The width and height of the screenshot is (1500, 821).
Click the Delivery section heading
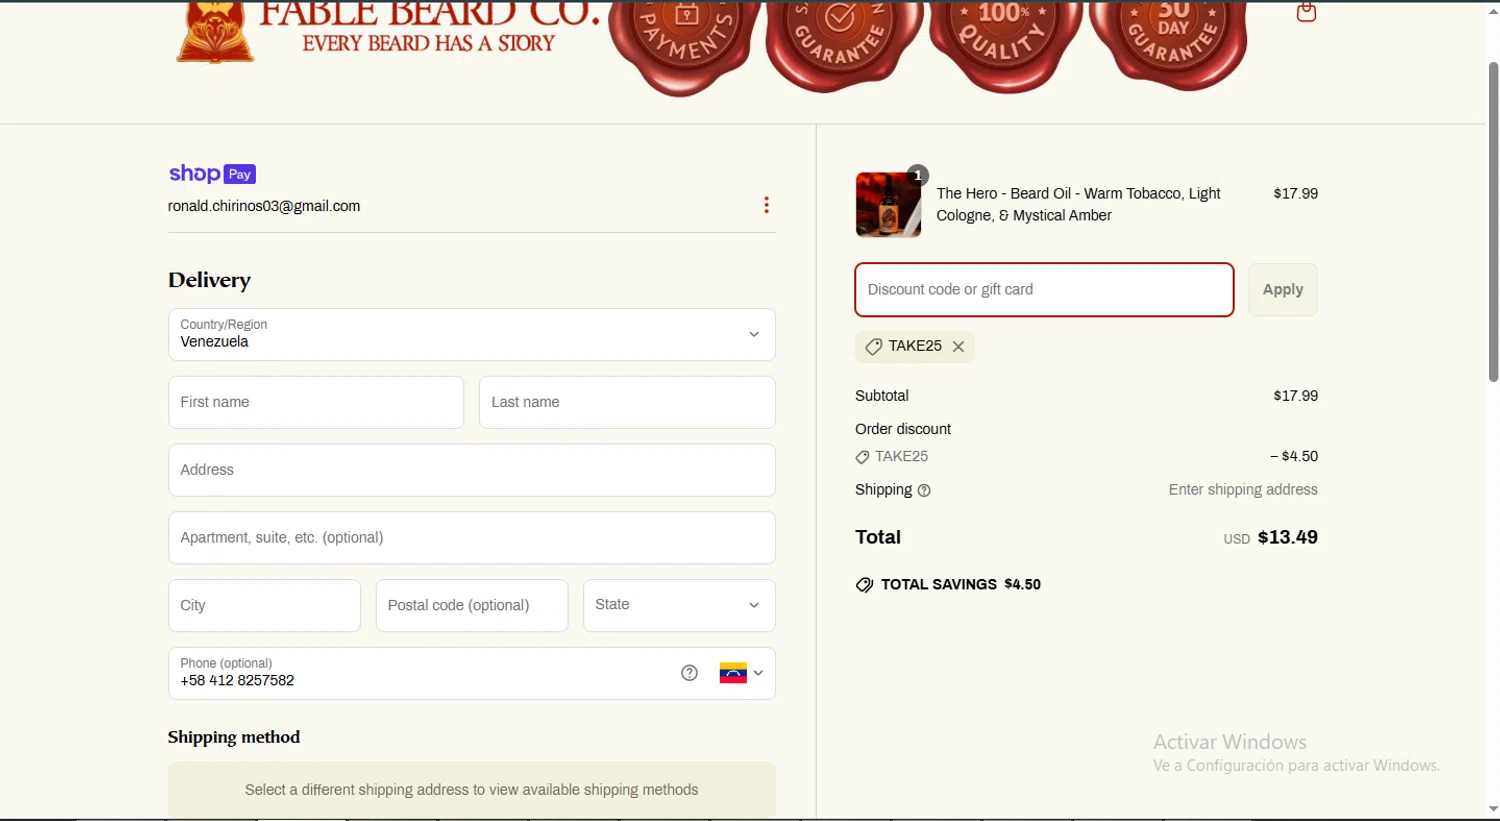click(210, 280)
